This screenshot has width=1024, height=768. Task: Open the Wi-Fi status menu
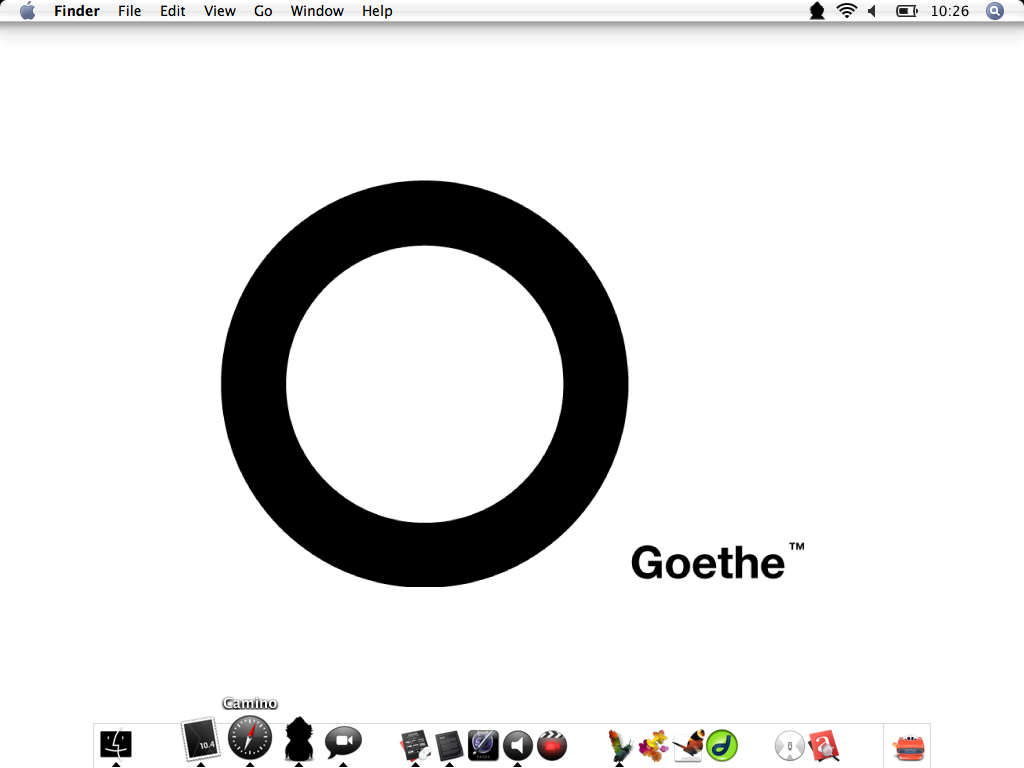click(x=846, y=11)
